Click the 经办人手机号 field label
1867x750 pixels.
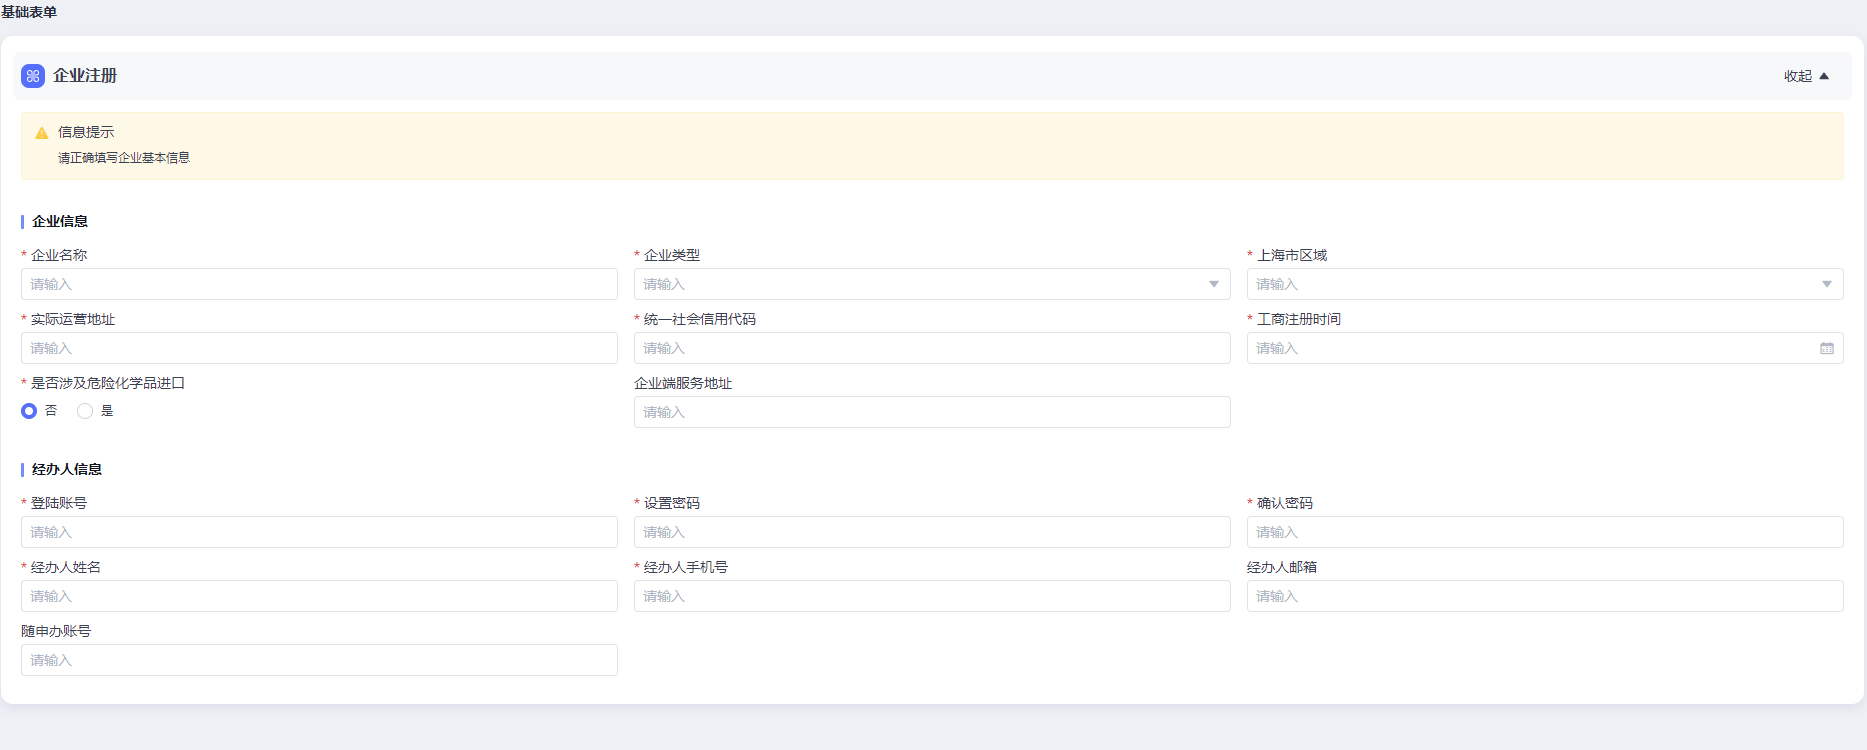tap(686, 567)
